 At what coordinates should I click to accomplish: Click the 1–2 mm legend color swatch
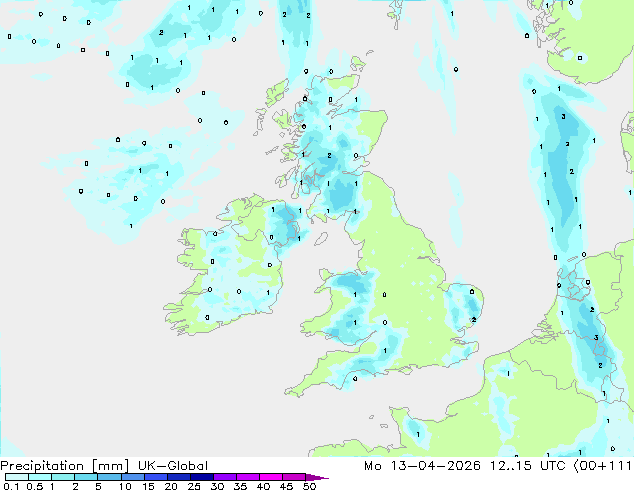[63, 477]
